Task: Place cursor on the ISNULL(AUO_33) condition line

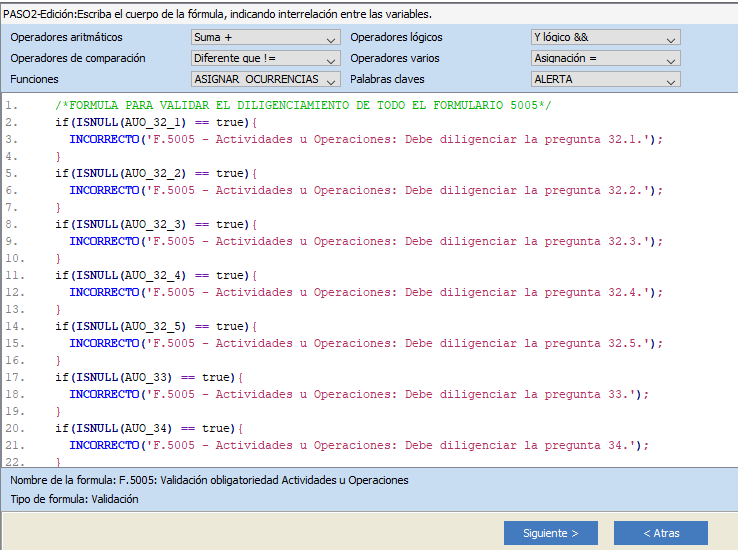Action: coord(148,377)
